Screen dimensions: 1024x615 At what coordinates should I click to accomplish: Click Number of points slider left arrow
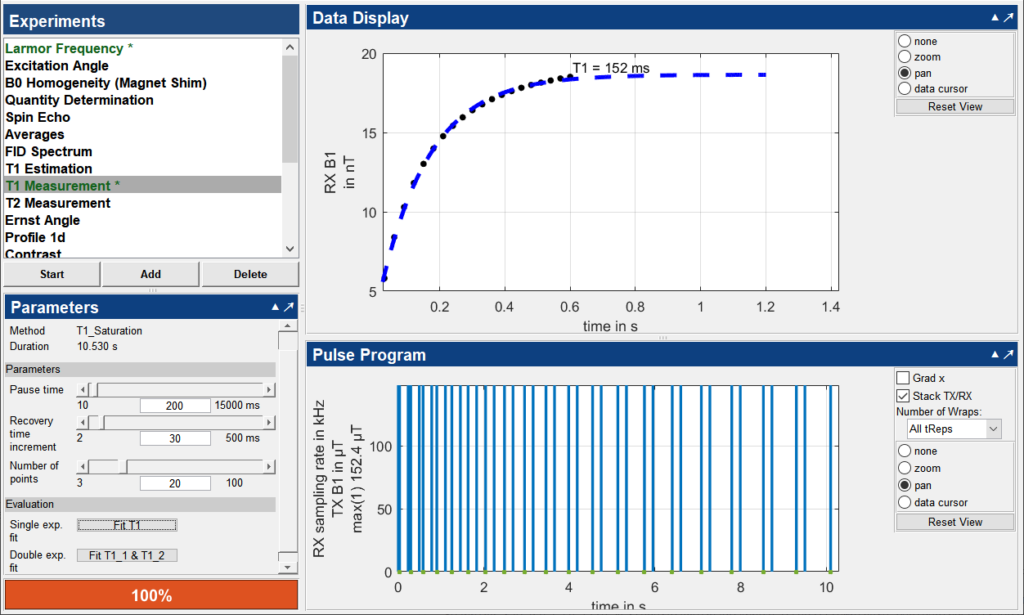coord(83,466)
